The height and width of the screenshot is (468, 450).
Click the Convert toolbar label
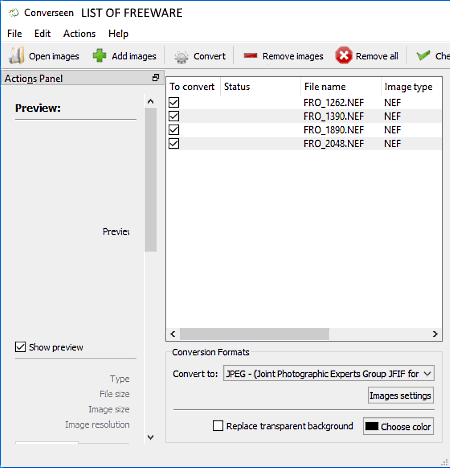209,56
